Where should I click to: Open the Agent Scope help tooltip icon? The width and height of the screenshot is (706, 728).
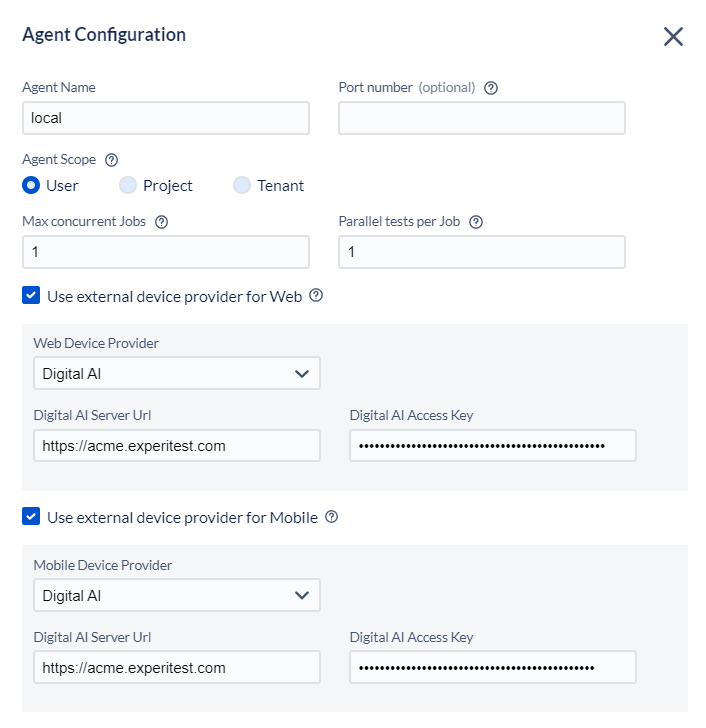click(111, 160)
